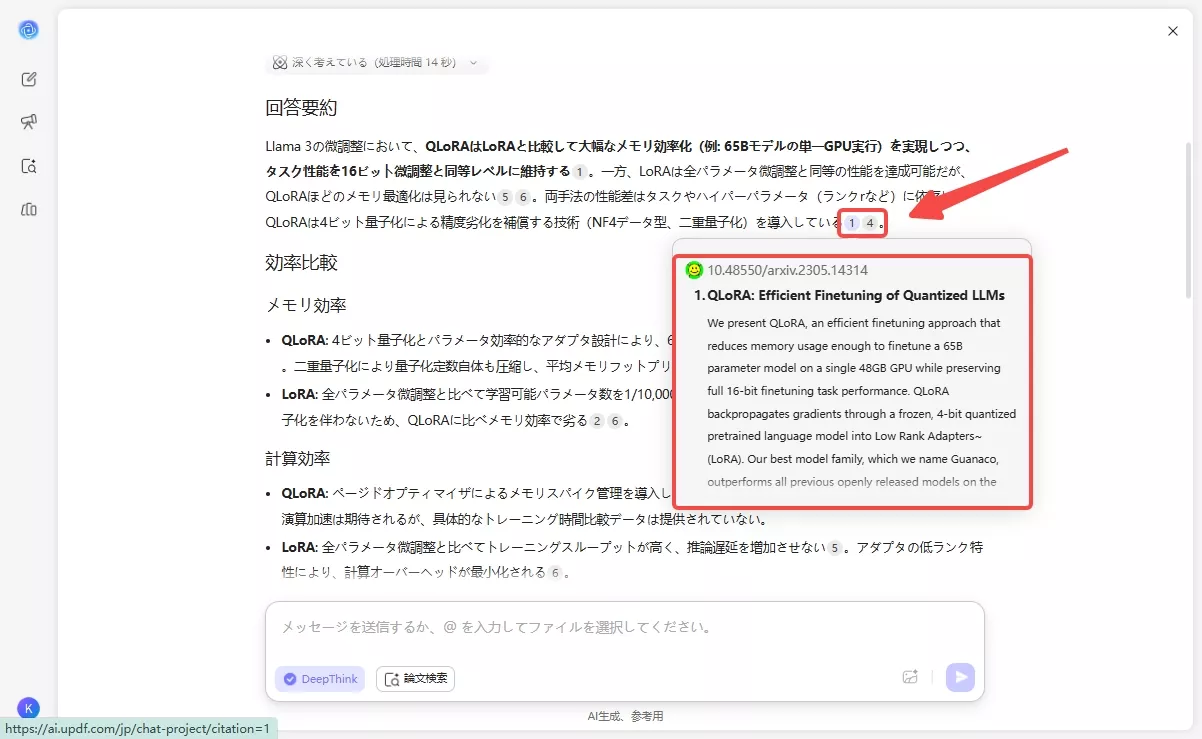The image size is (1202, 739).
Task: Open the DOI link 10.48550/arxiv.2305.14314
Action: [787, 269]
